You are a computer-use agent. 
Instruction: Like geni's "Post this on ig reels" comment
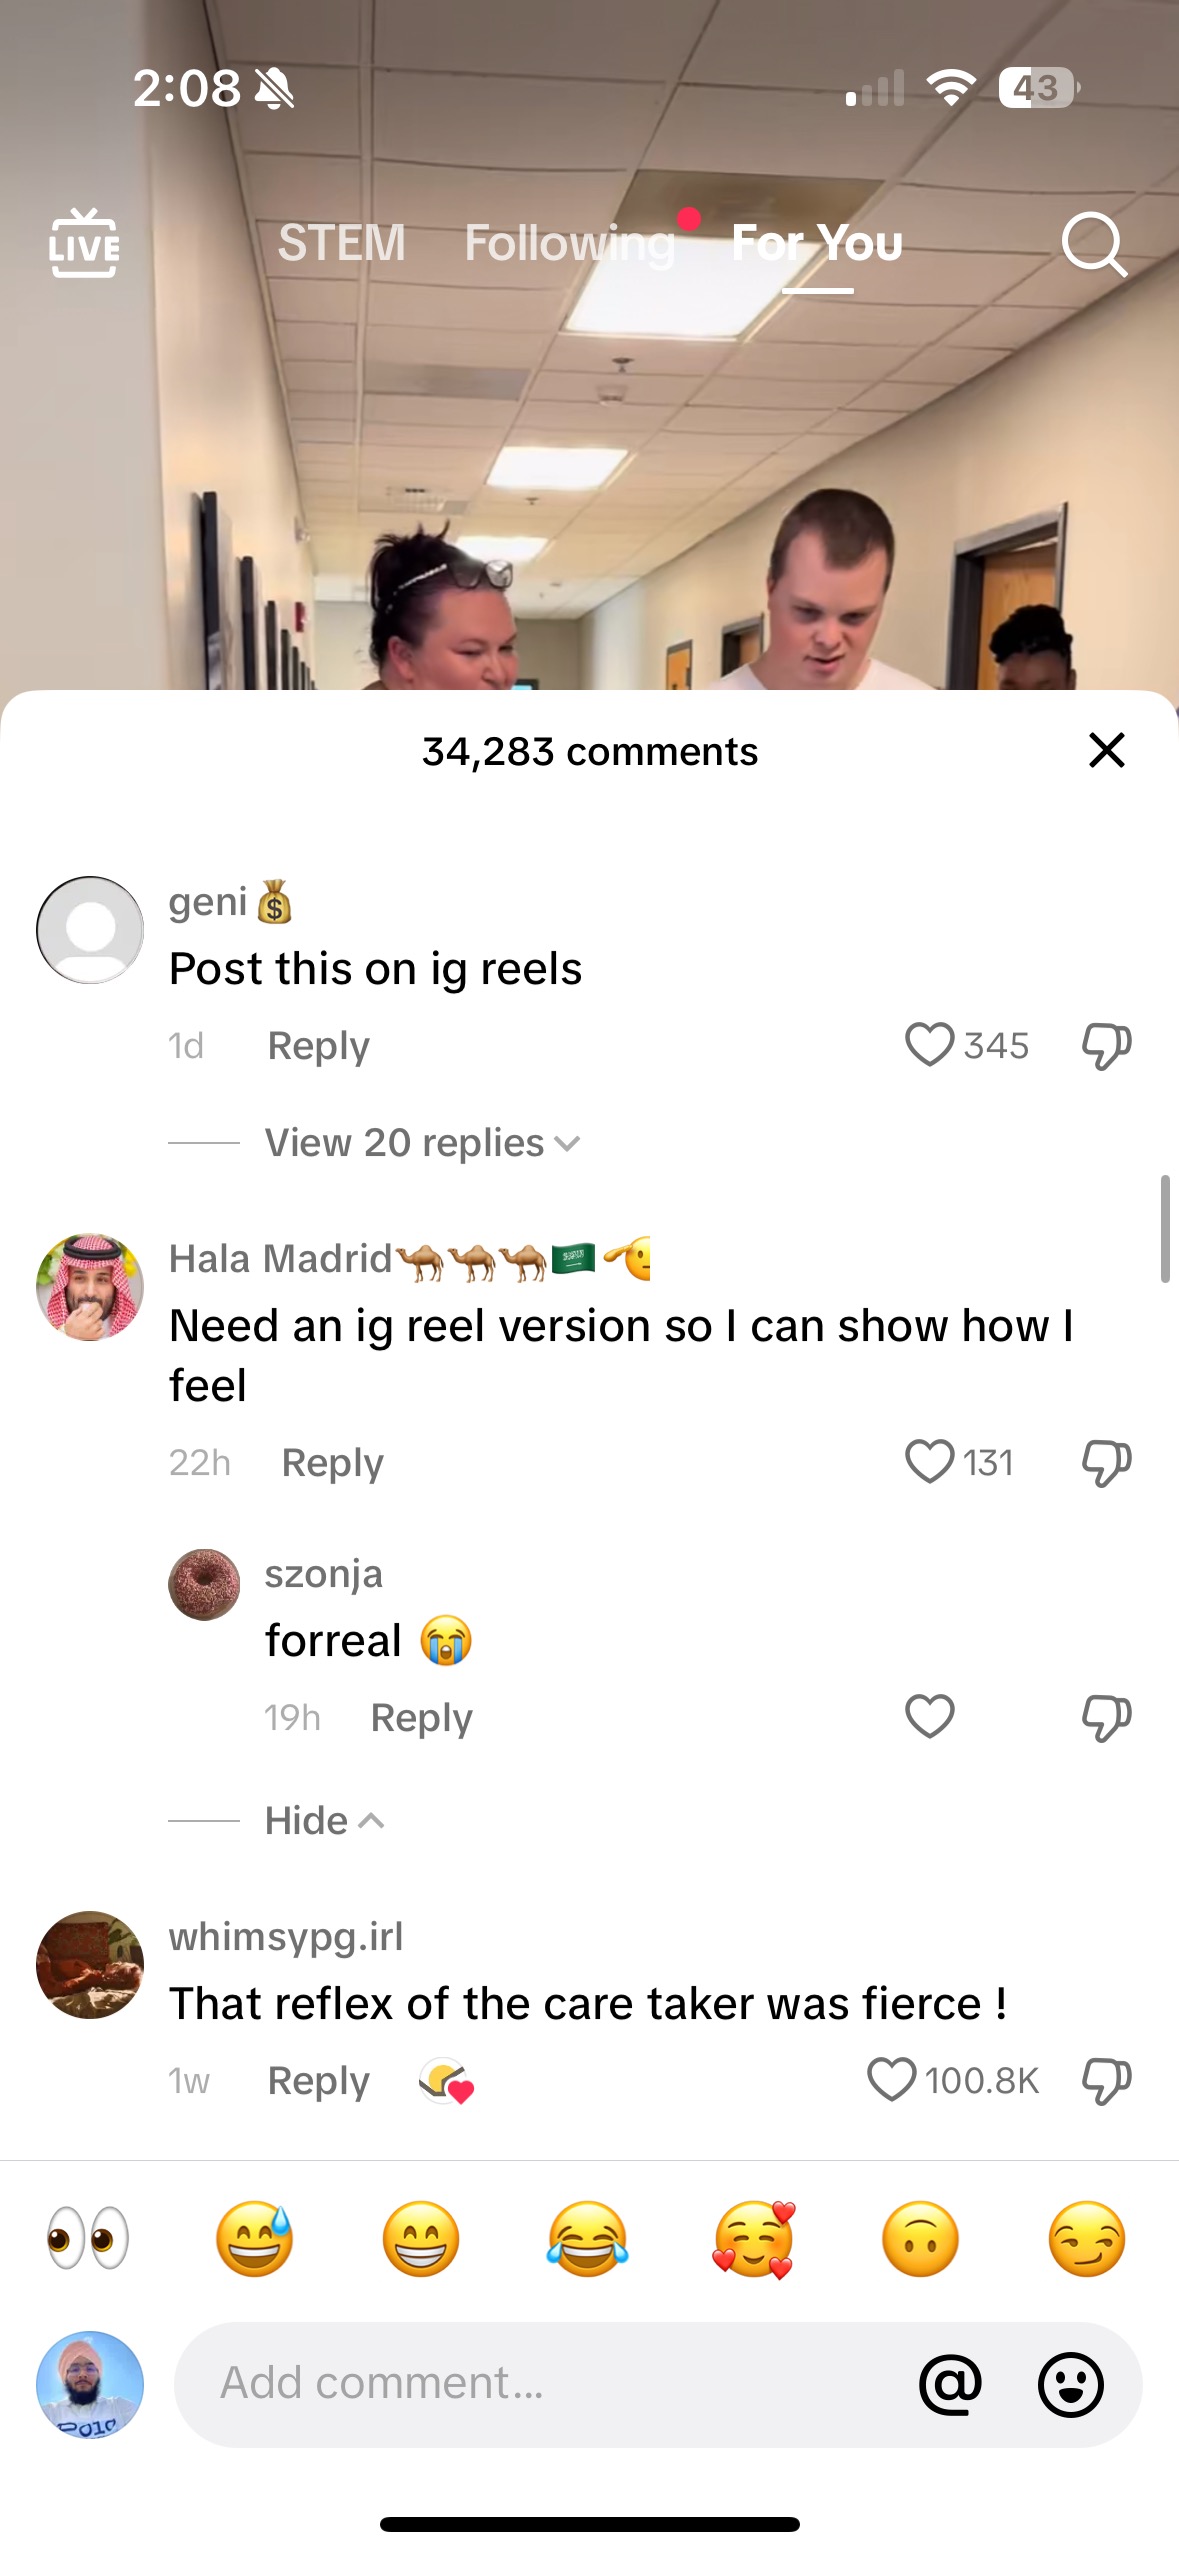[x=930, y=1045]
